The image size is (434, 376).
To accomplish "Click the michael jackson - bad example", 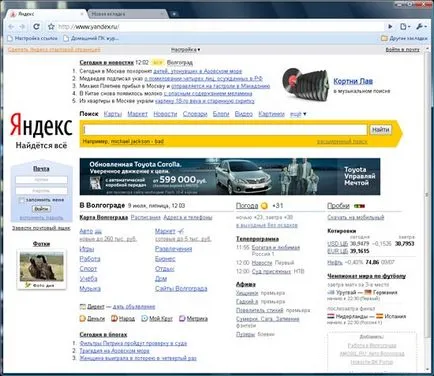I will (x=137, y=141).
